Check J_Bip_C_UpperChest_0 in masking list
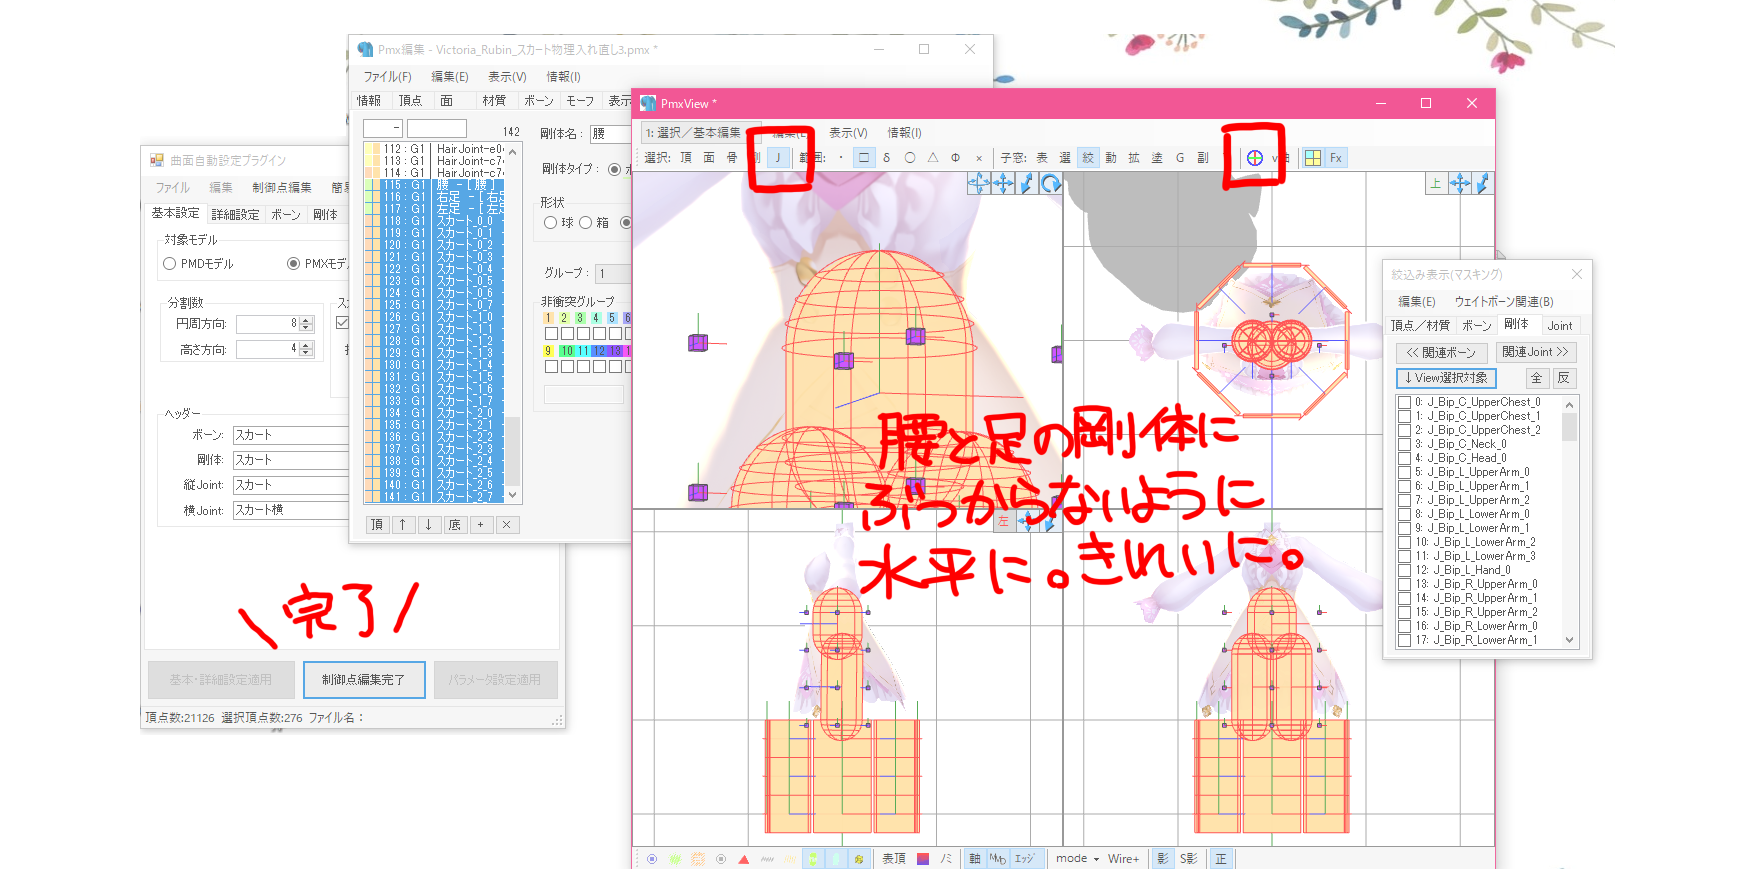The height and width of the screenshot is (869, 1743). coord(1405,402)
